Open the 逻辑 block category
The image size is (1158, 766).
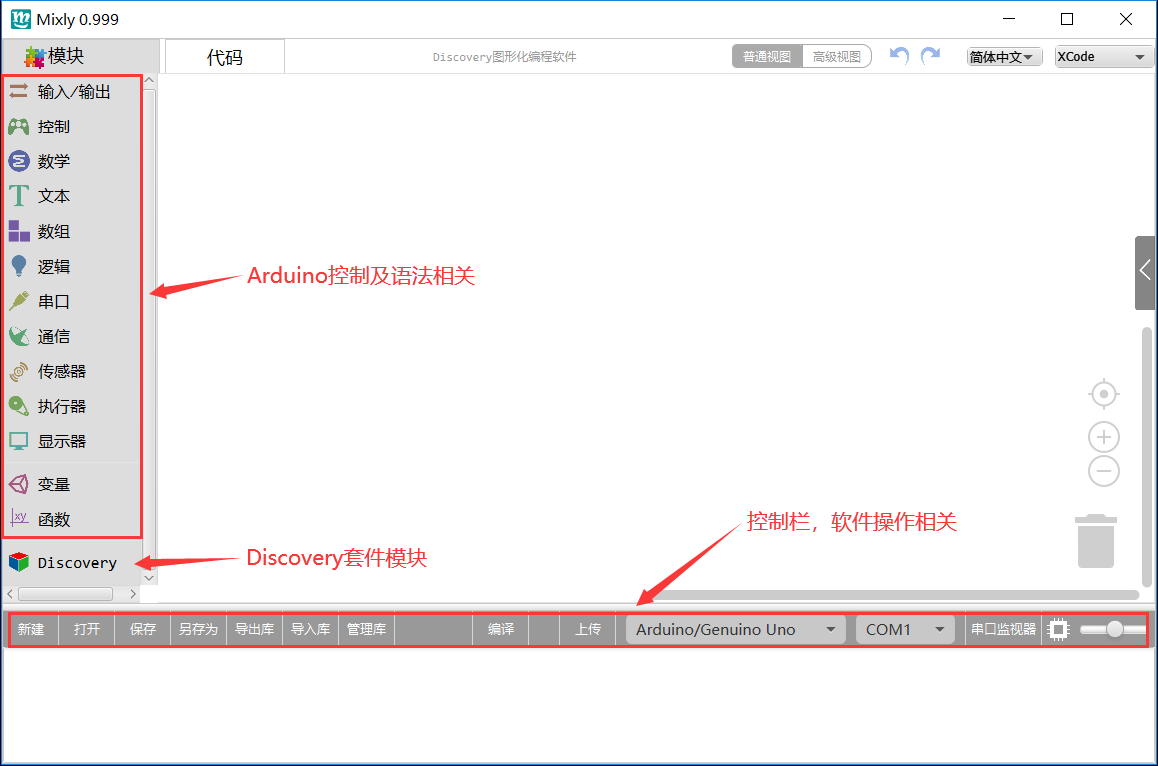(72, 267)
